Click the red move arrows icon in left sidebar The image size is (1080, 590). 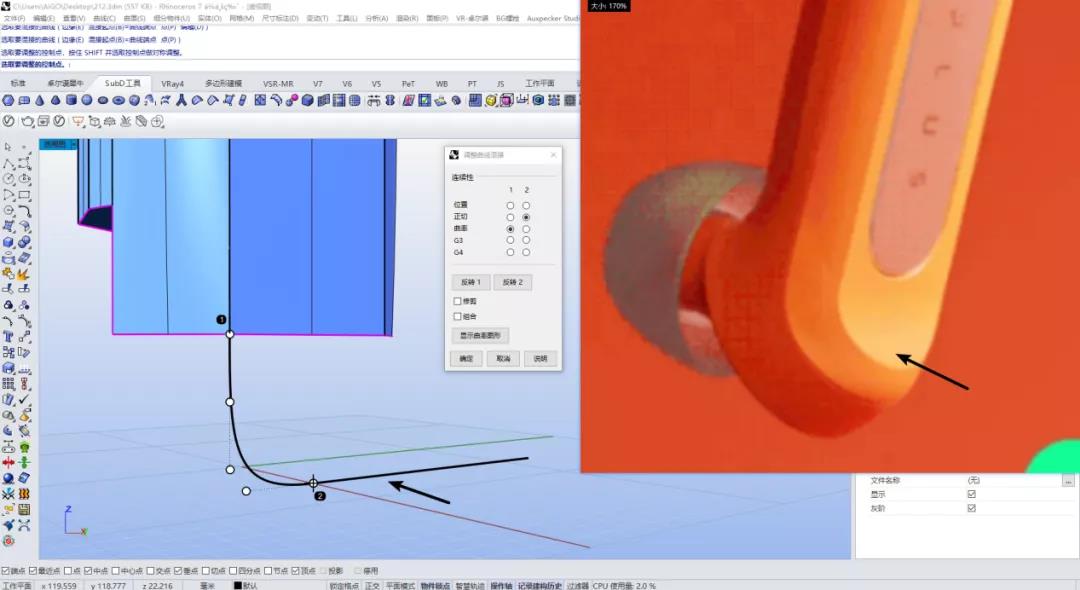8,462
